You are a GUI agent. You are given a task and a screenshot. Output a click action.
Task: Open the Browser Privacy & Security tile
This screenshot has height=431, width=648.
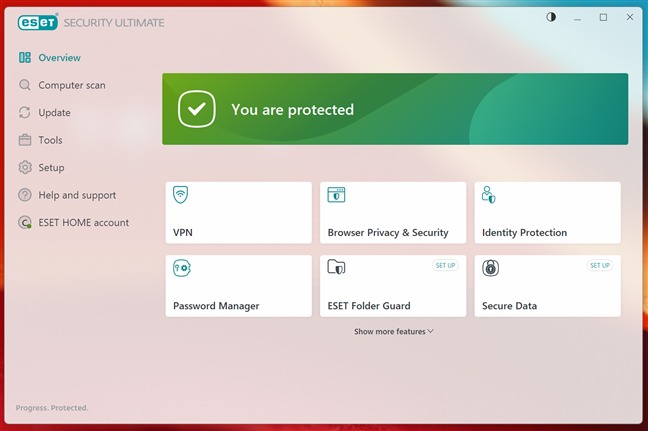coord(393,212)
